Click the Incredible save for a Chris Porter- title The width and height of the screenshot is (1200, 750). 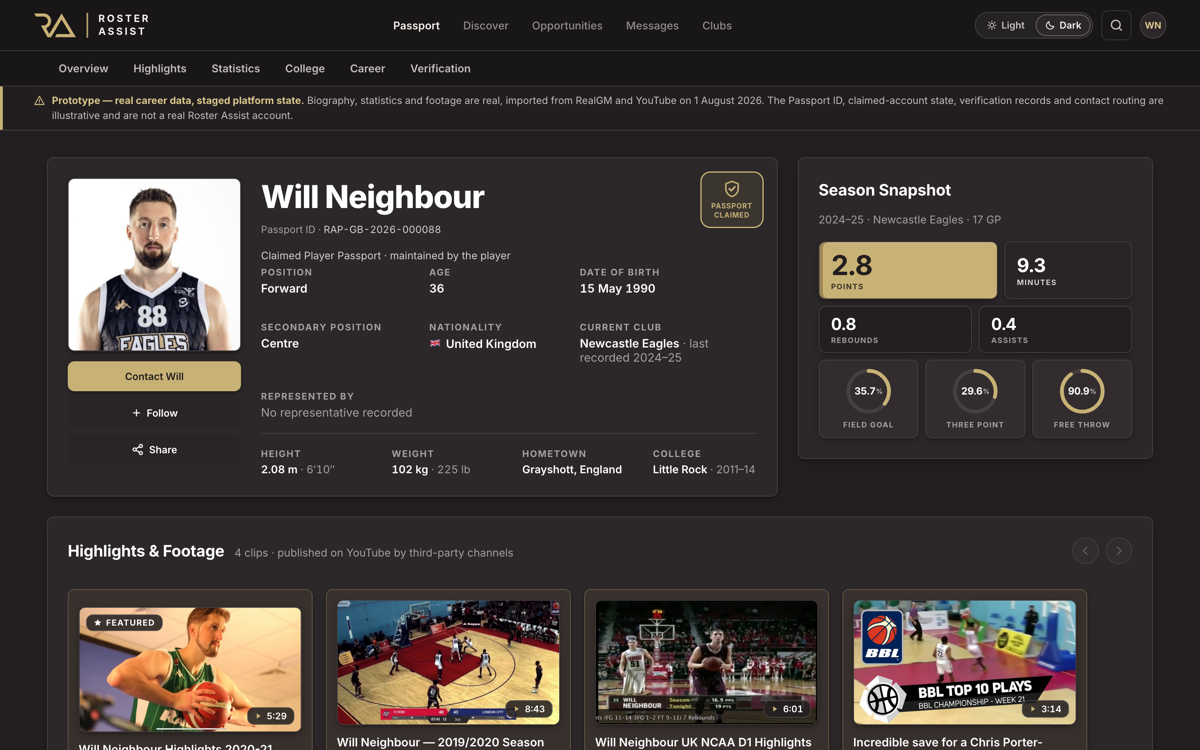pos(948,743)
